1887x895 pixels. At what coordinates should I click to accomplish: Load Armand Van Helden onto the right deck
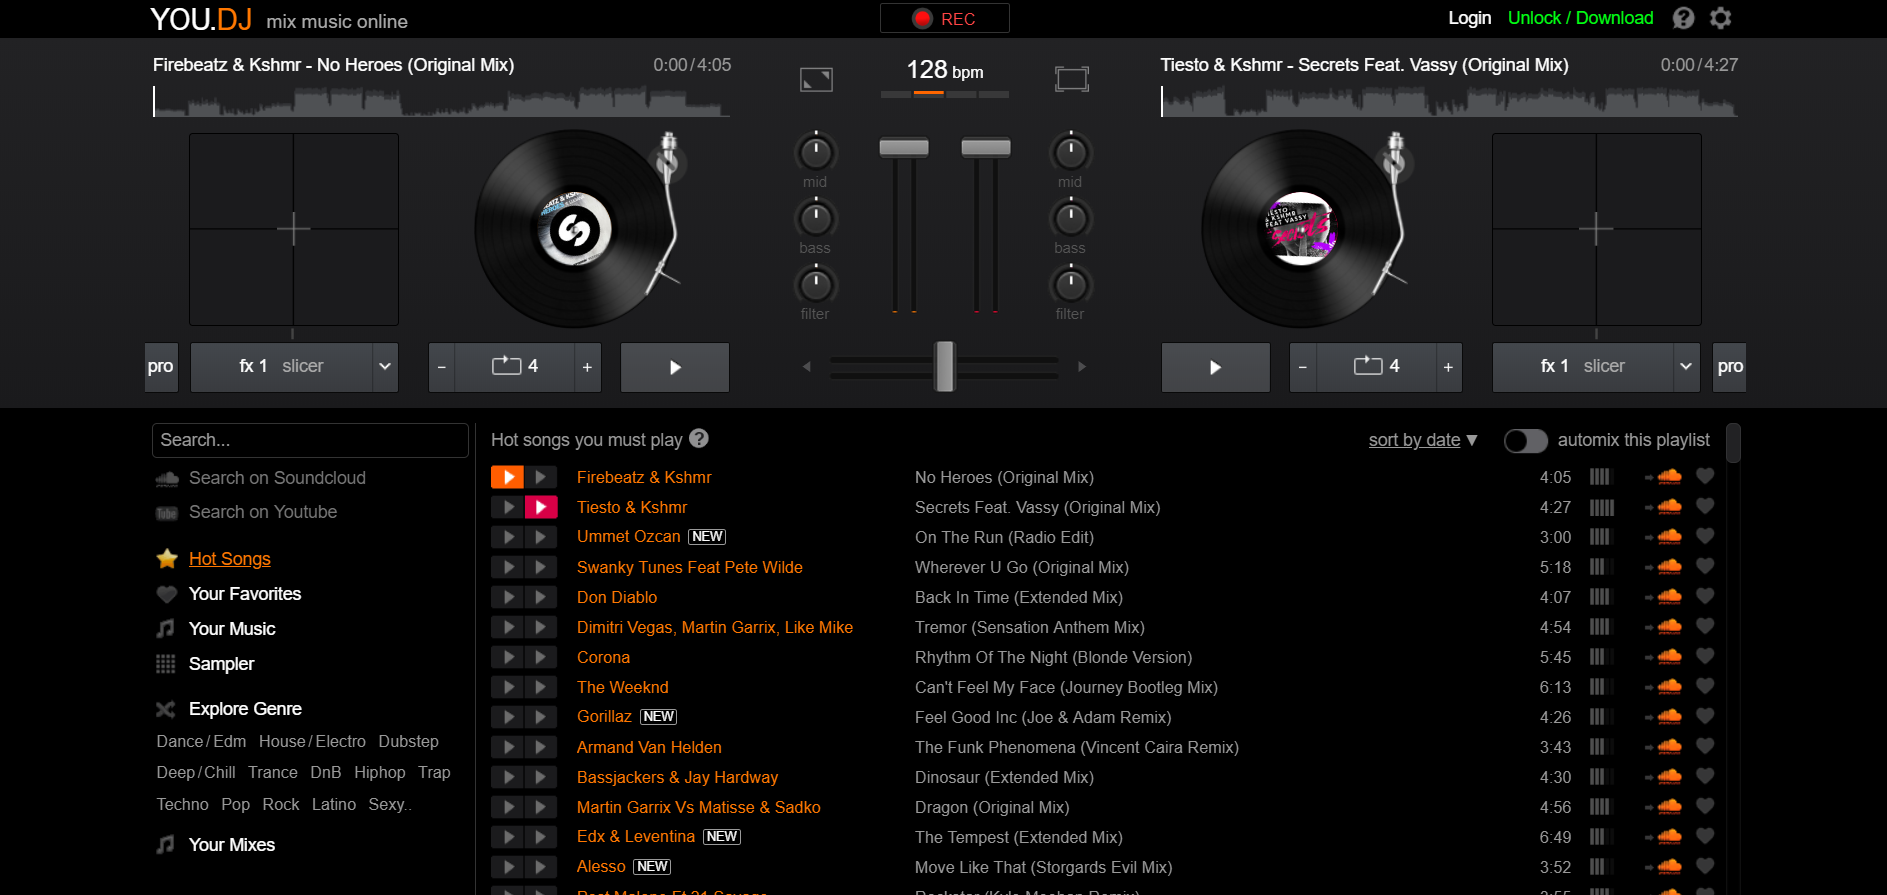pyautogui.click(x=541, y=747)
